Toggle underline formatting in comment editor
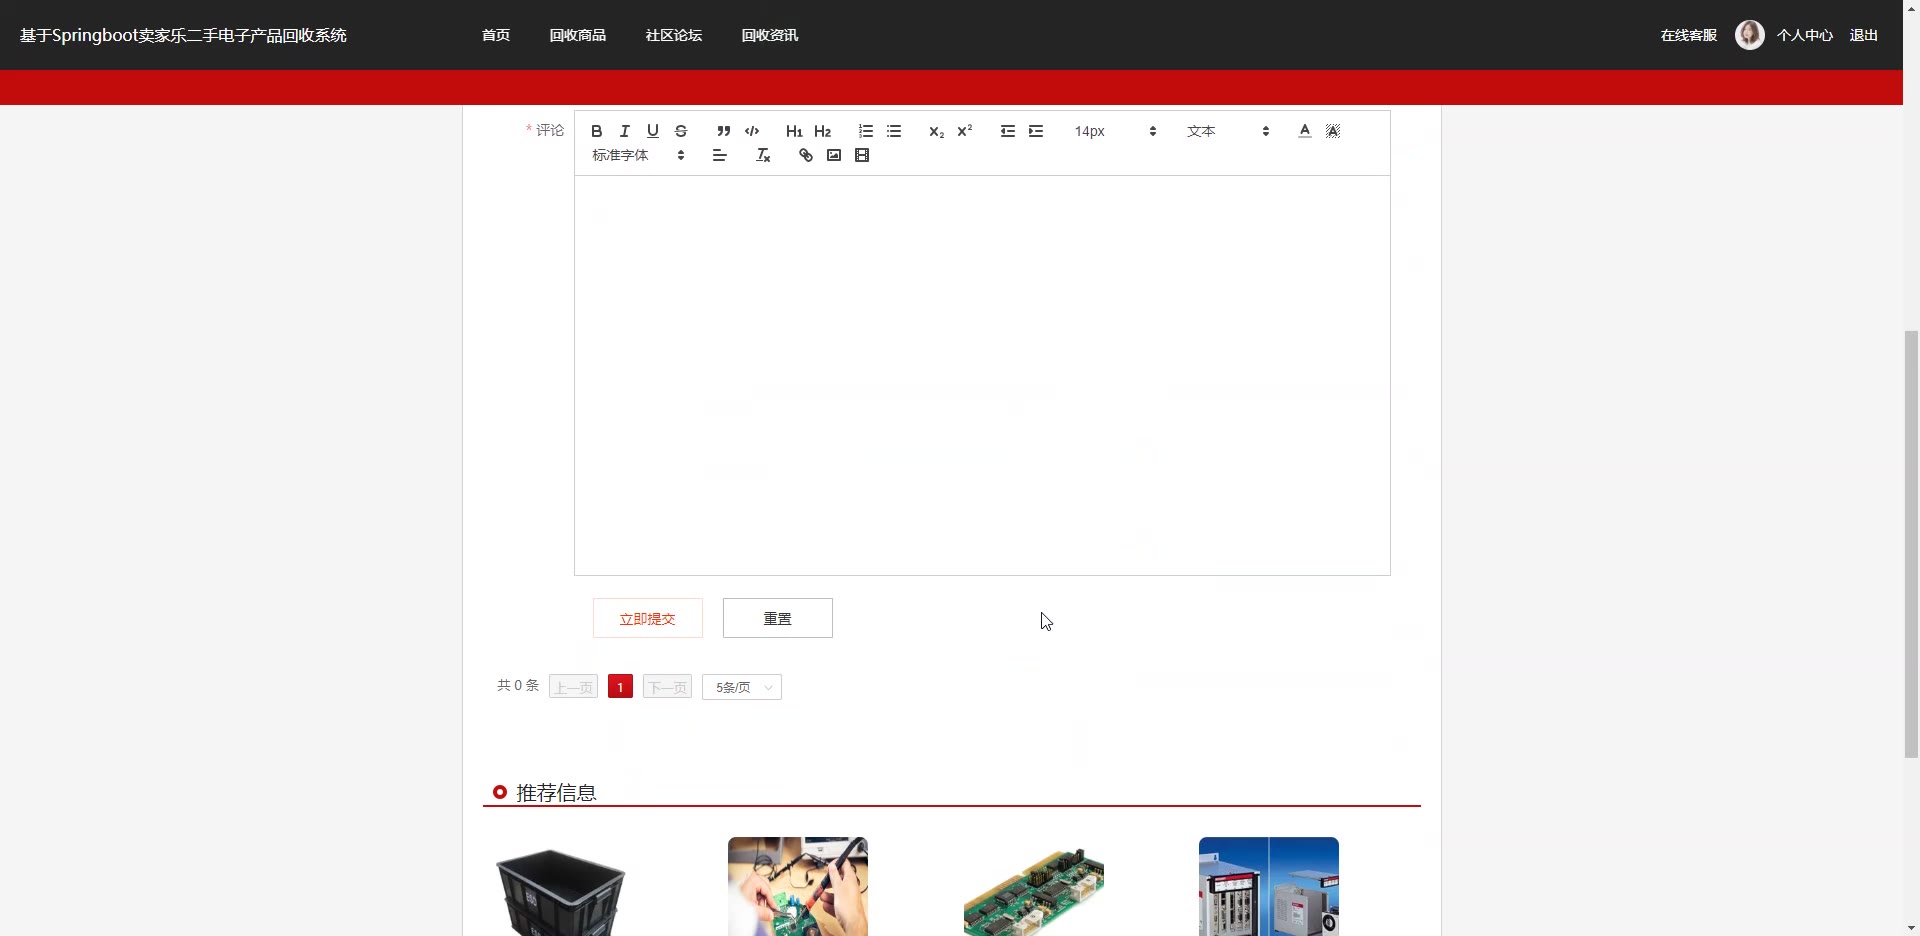 (653, 131)
